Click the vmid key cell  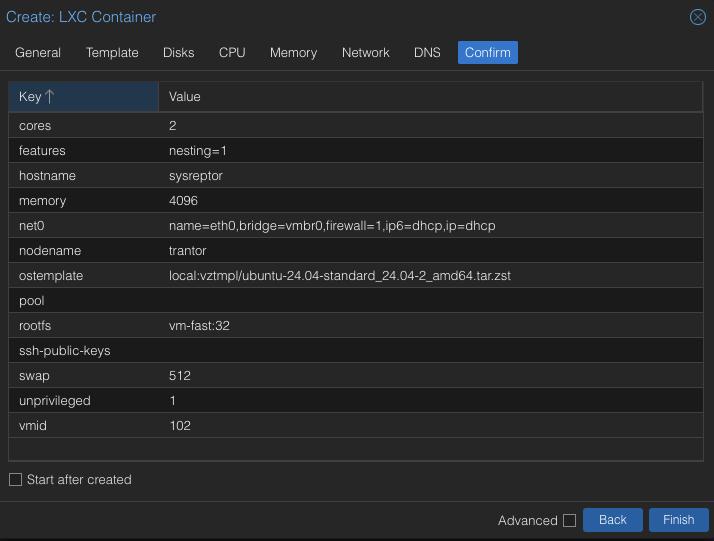[83, 426]
